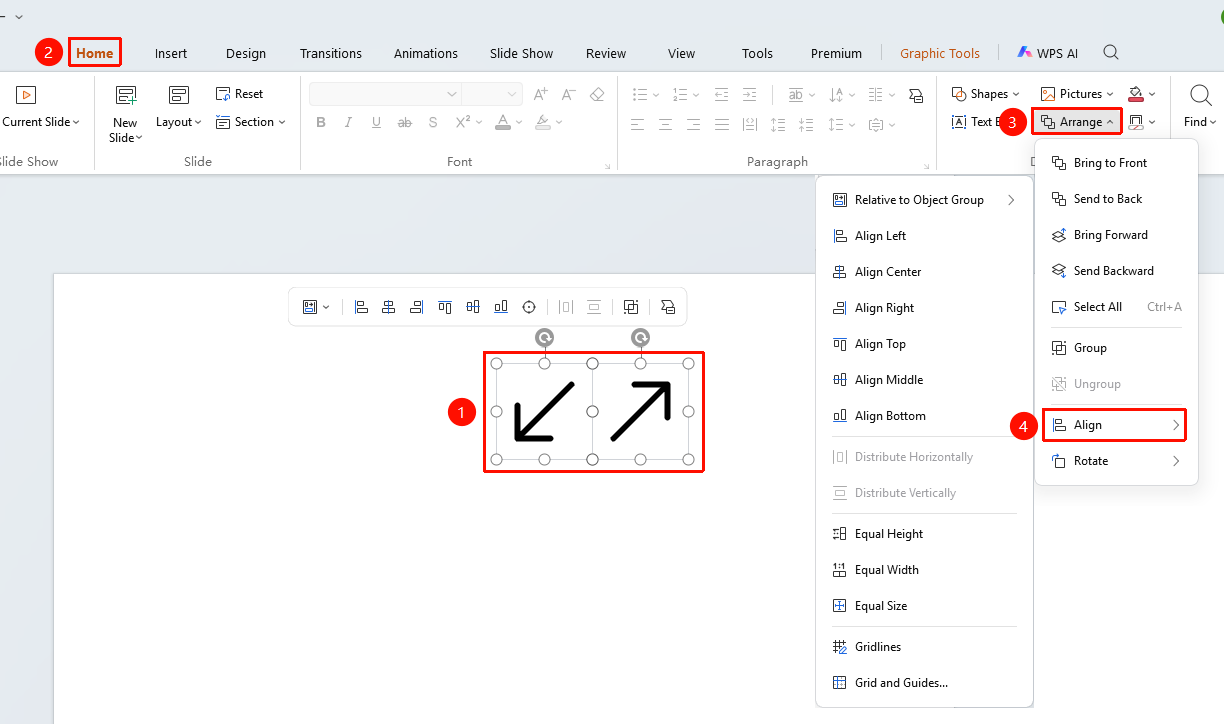Open search via the magnifier beside WPS AI
The height and width of the screenshot is (724, 1224).
point(1111,53)
